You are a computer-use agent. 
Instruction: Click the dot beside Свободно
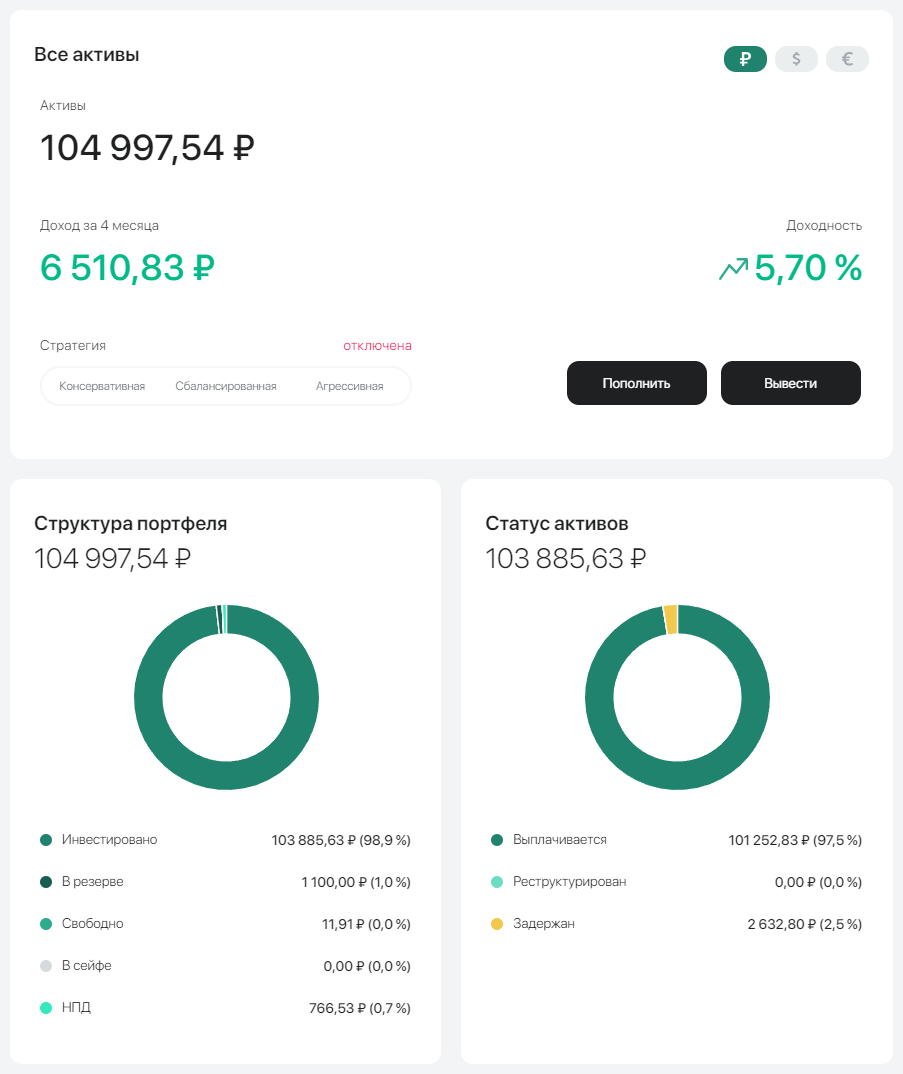[x=43, y=924]
